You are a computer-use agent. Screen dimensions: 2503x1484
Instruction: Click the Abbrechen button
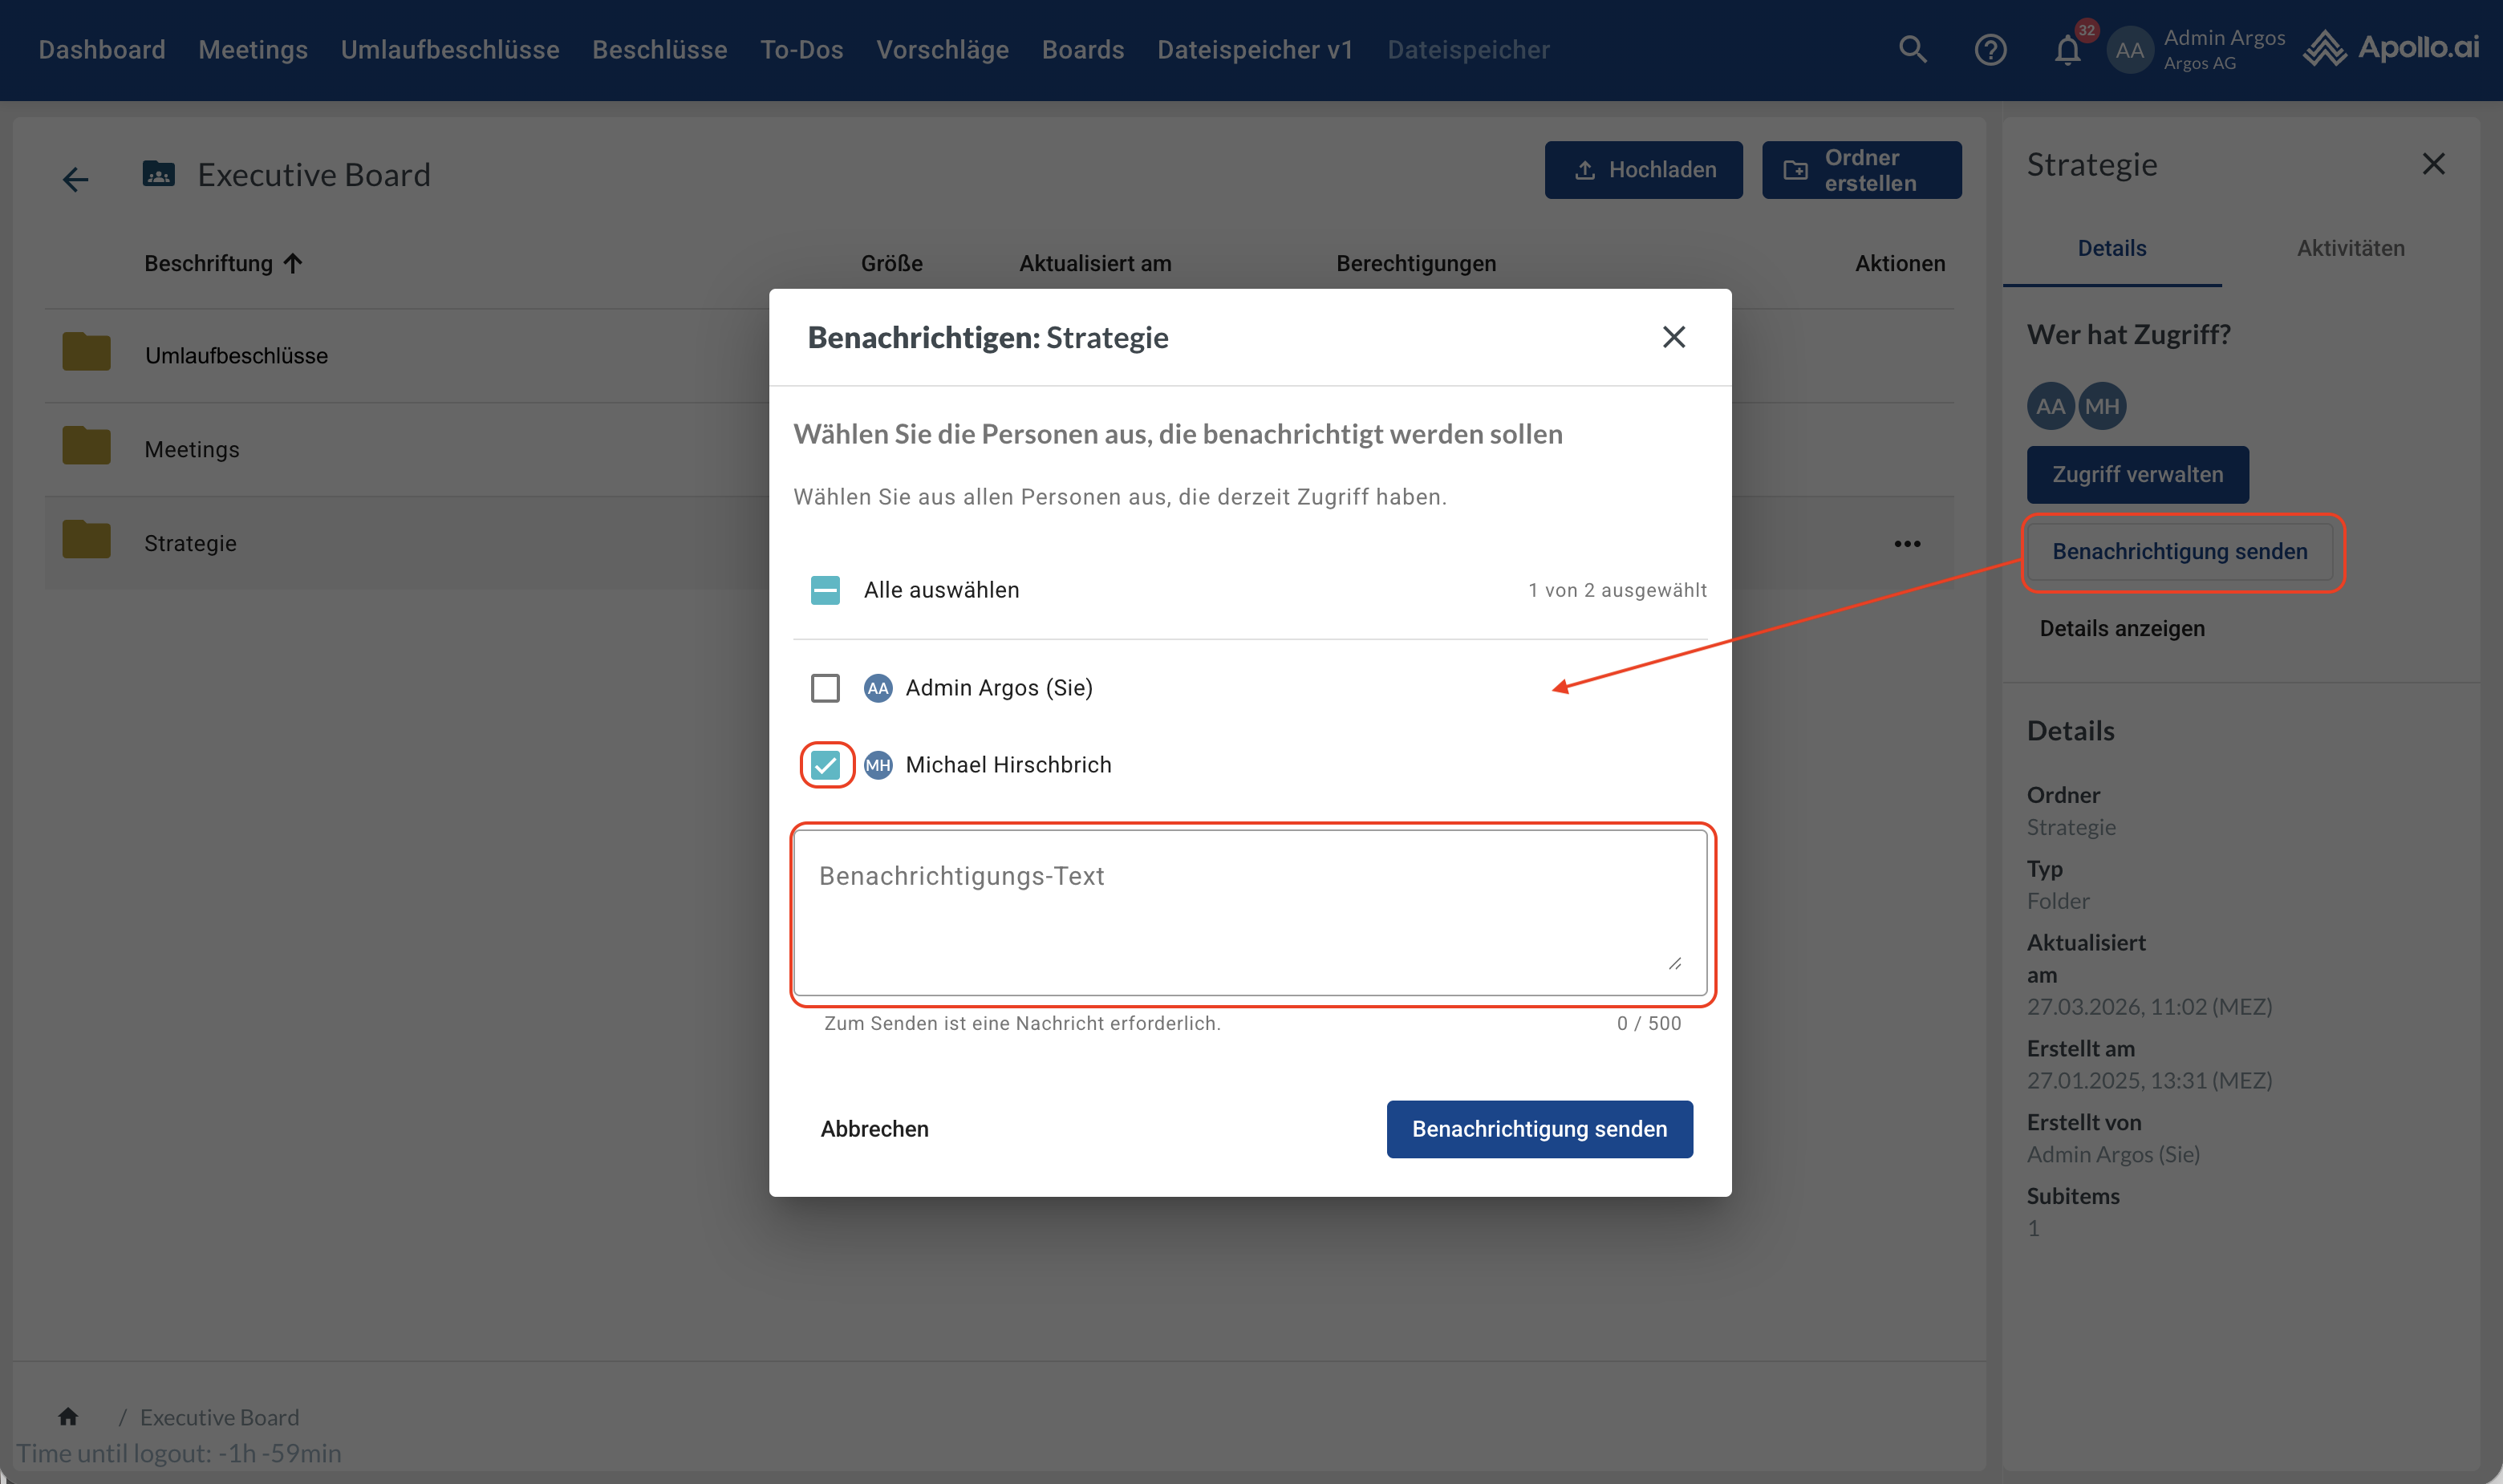tap(874, 1129)
